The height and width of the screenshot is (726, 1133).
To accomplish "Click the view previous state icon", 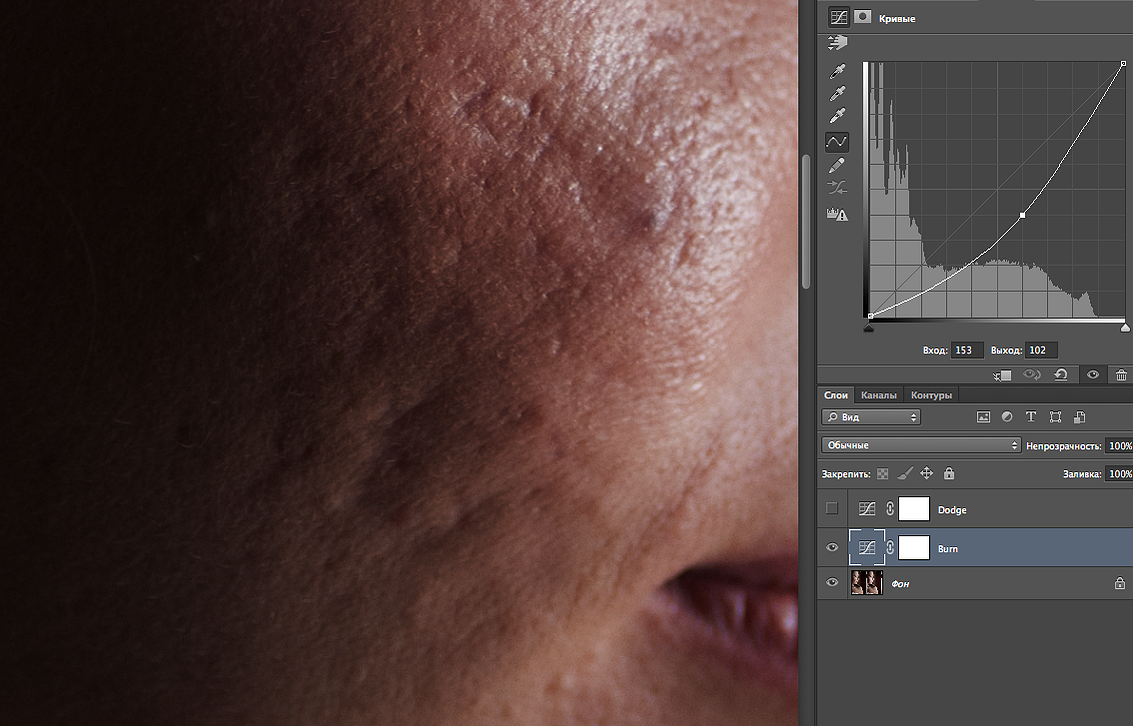I will 1032,374.
